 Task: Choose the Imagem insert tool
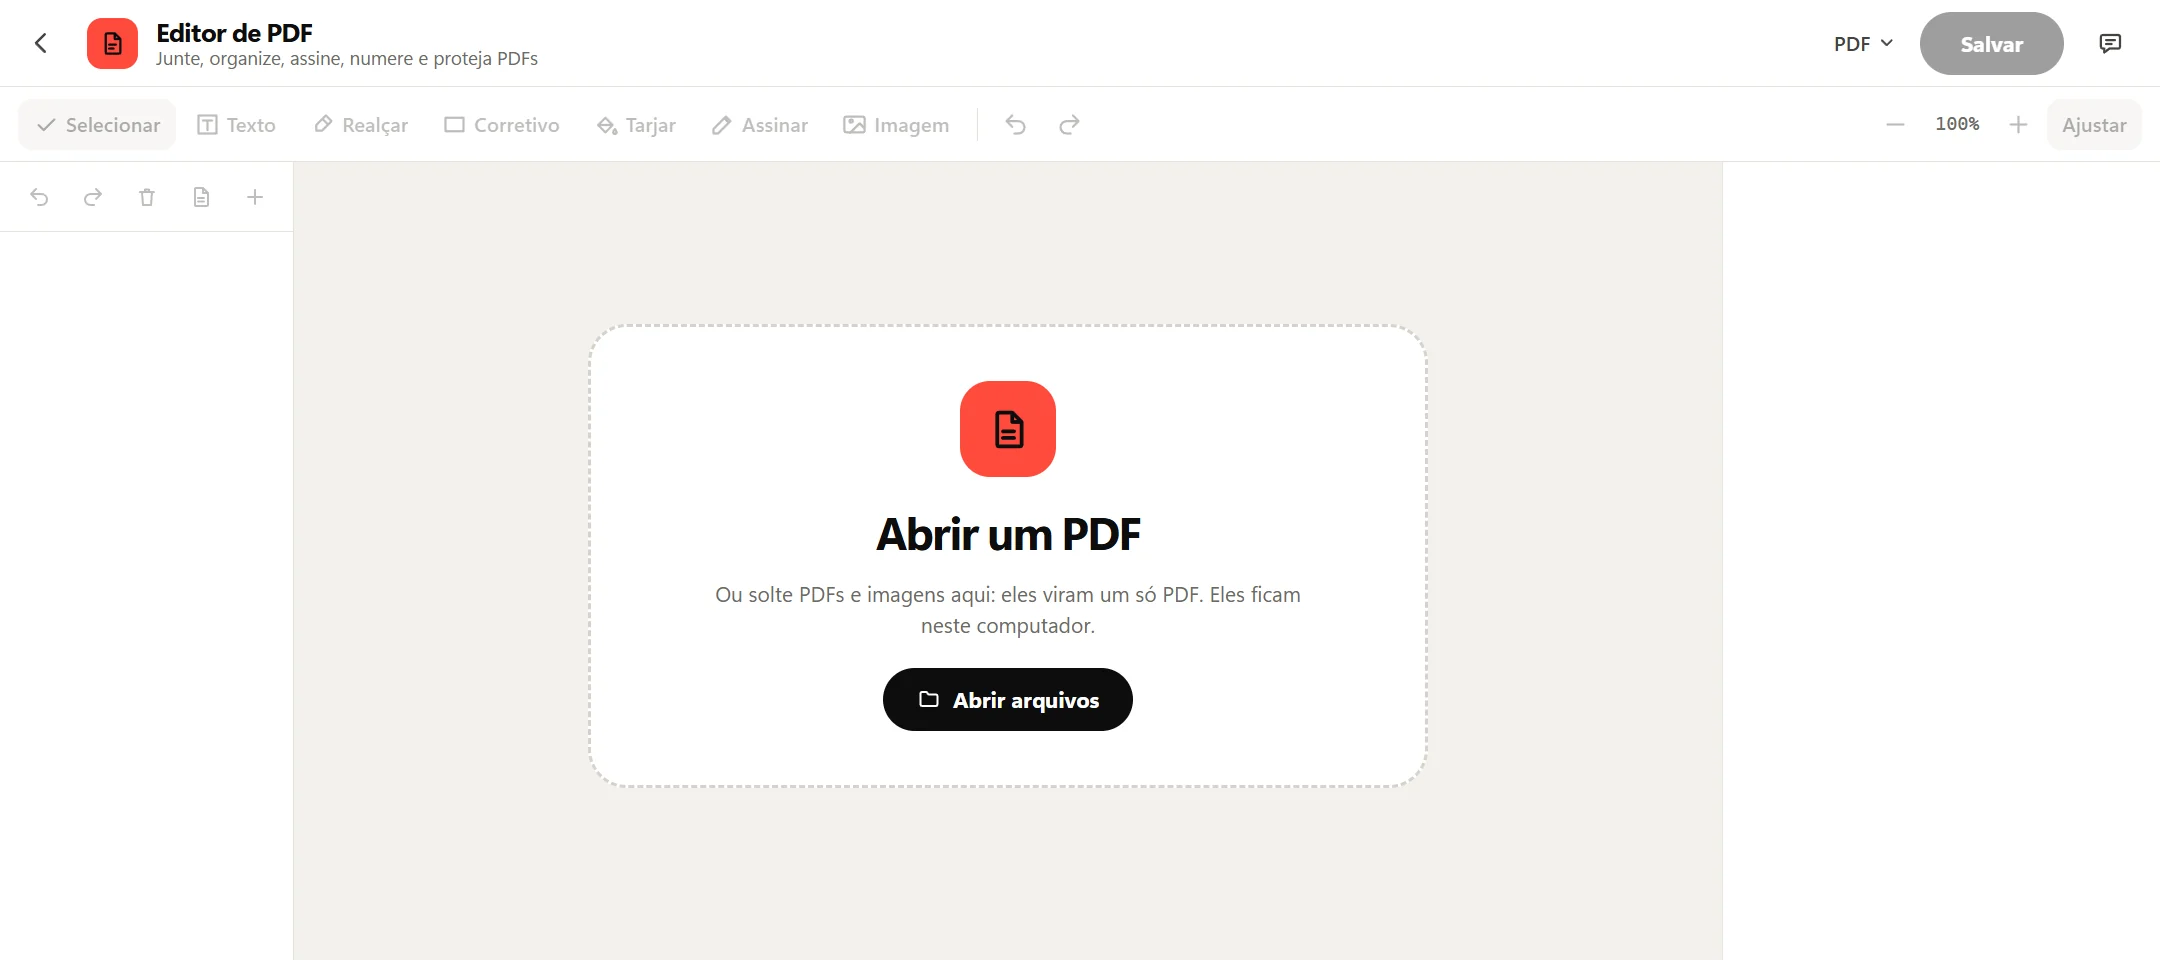[896, 125]
